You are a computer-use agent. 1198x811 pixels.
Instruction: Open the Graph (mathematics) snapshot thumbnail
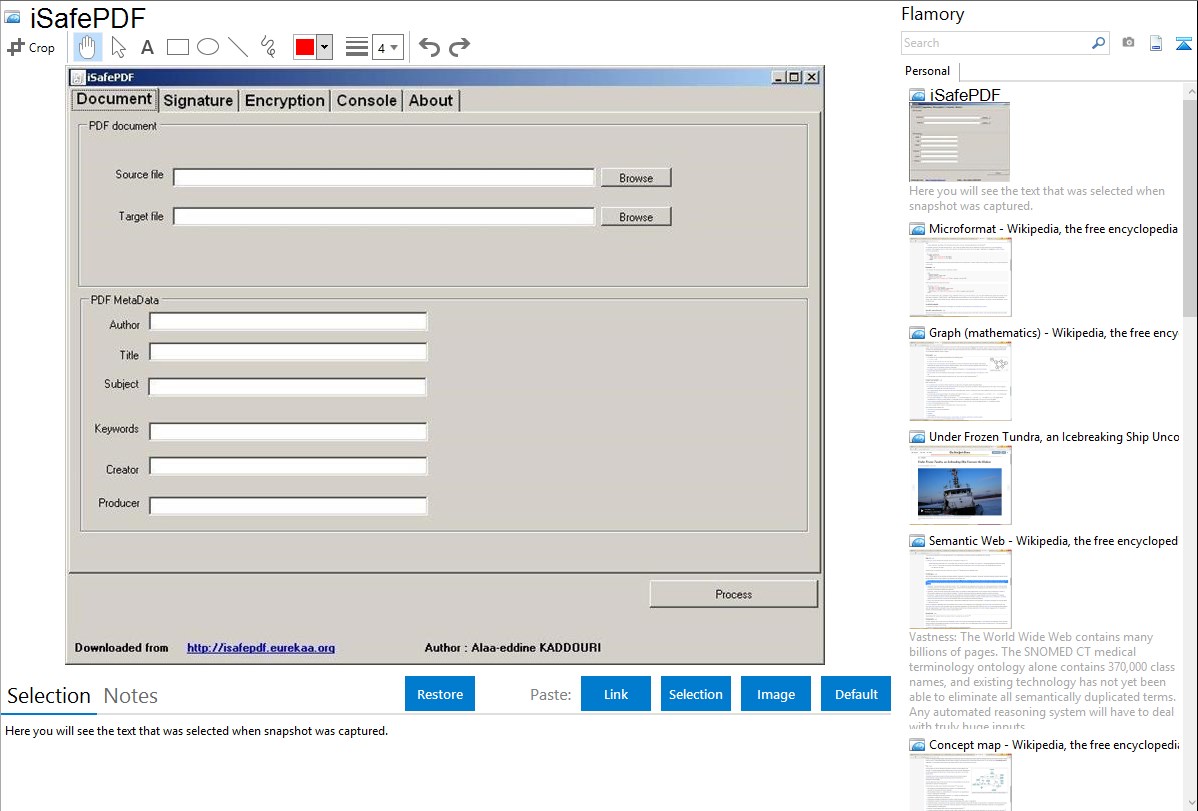[960, 381]
